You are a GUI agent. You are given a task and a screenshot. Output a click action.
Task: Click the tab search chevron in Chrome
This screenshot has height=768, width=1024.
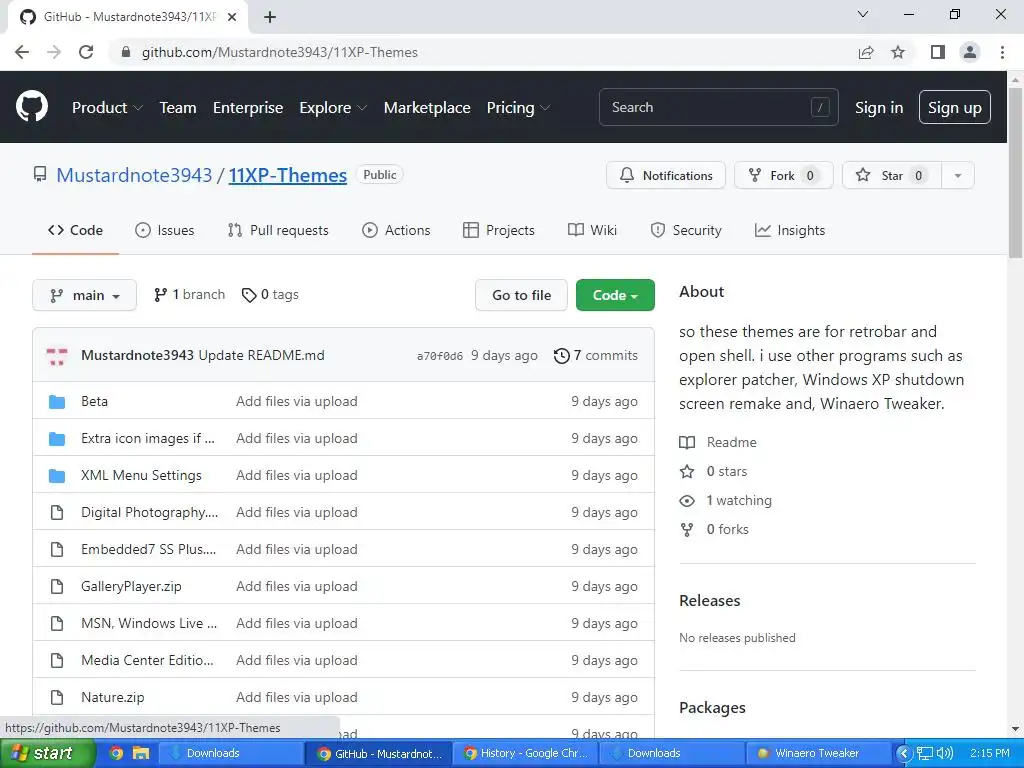863,14
